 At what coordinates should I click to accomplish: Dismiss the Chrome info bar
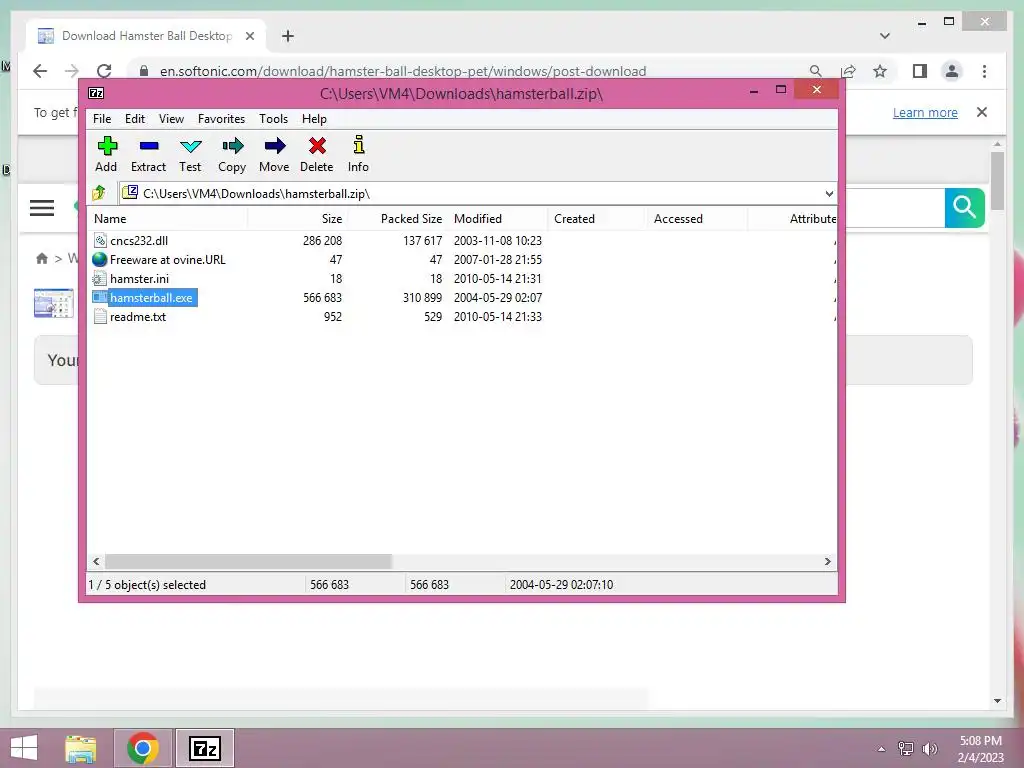point(982,112)
